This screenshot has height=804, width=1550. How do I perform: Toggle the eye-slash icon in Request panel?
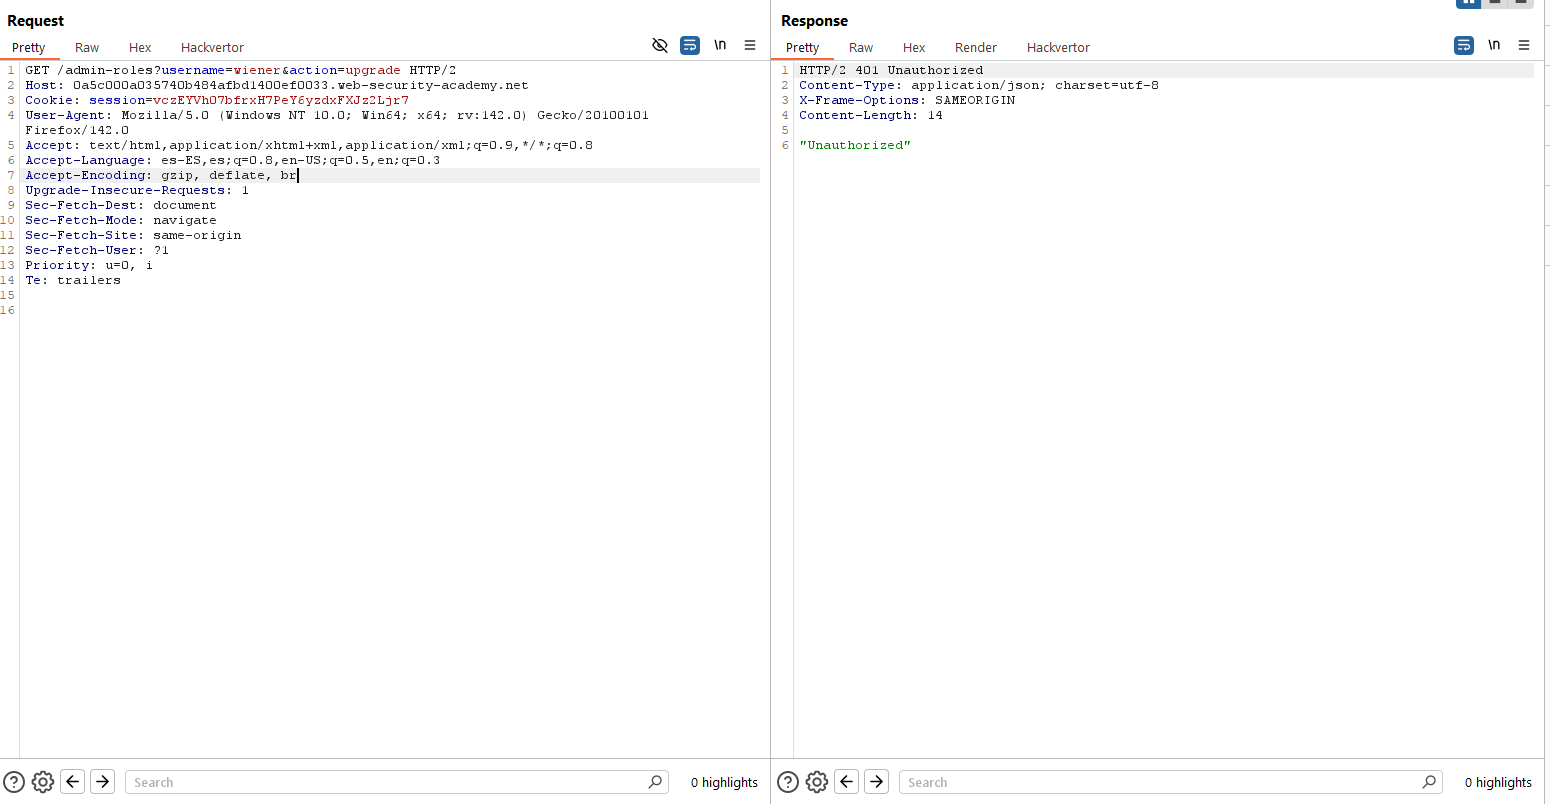point(660,46)
